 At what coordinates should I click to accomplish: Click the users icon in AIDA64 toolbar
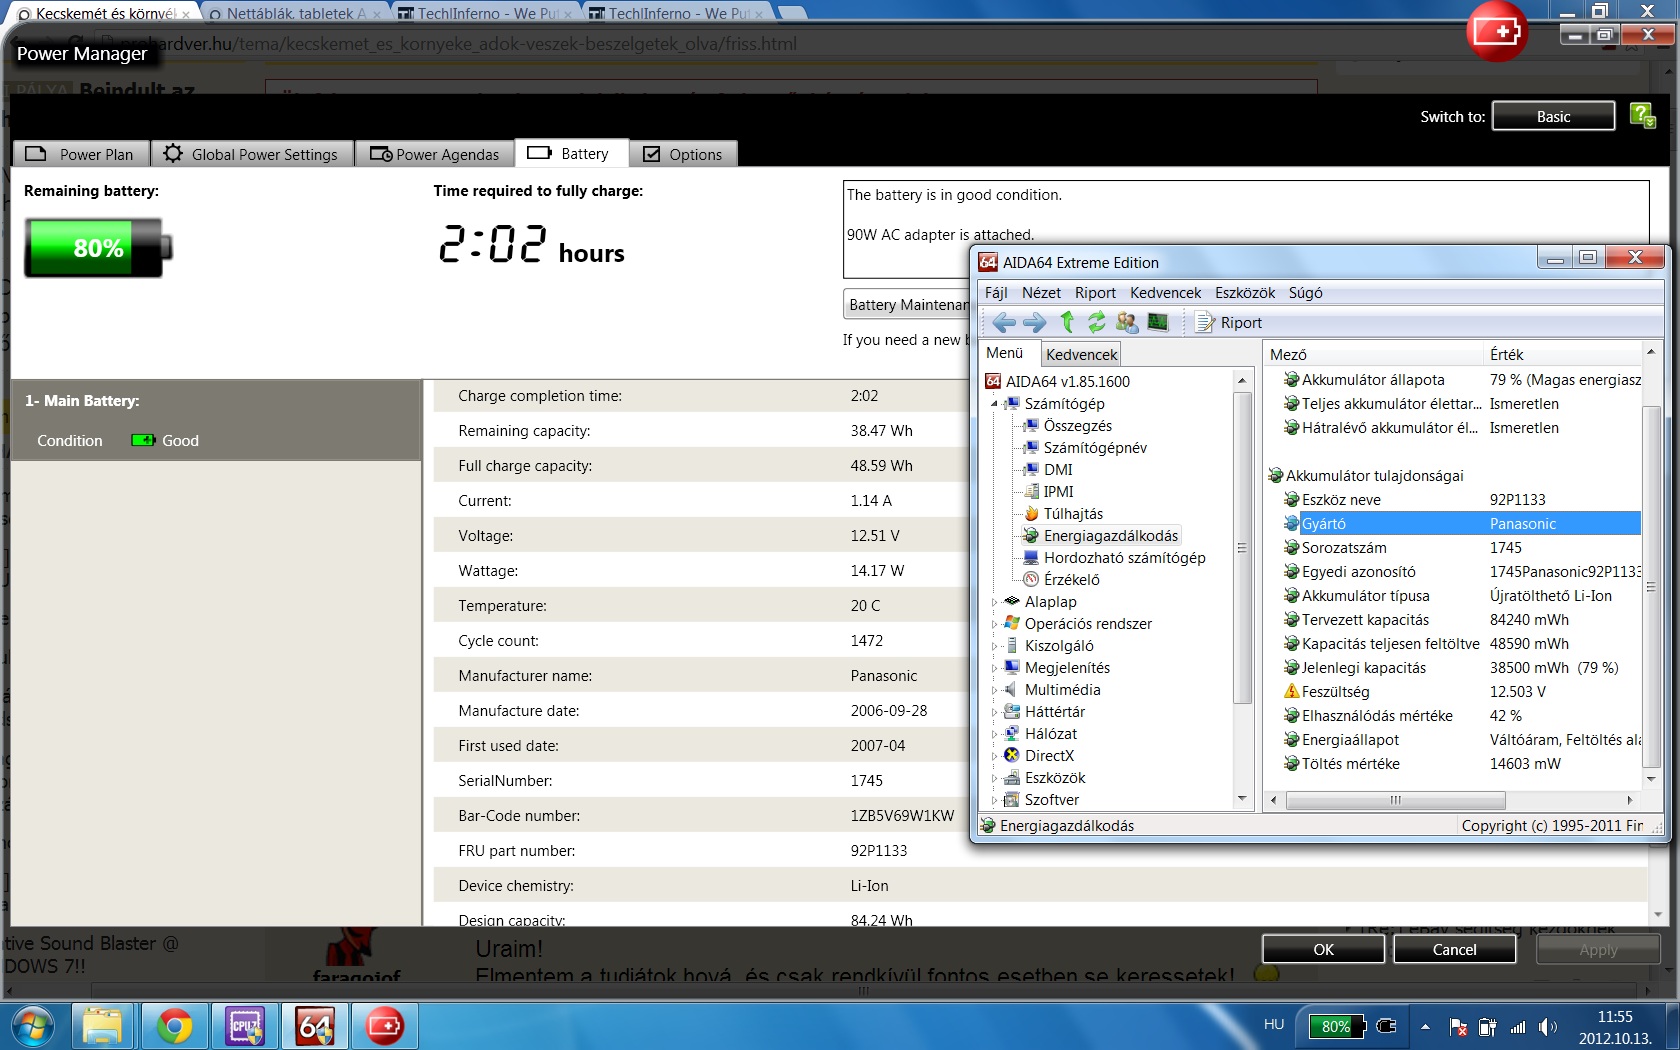[1127, 322]
